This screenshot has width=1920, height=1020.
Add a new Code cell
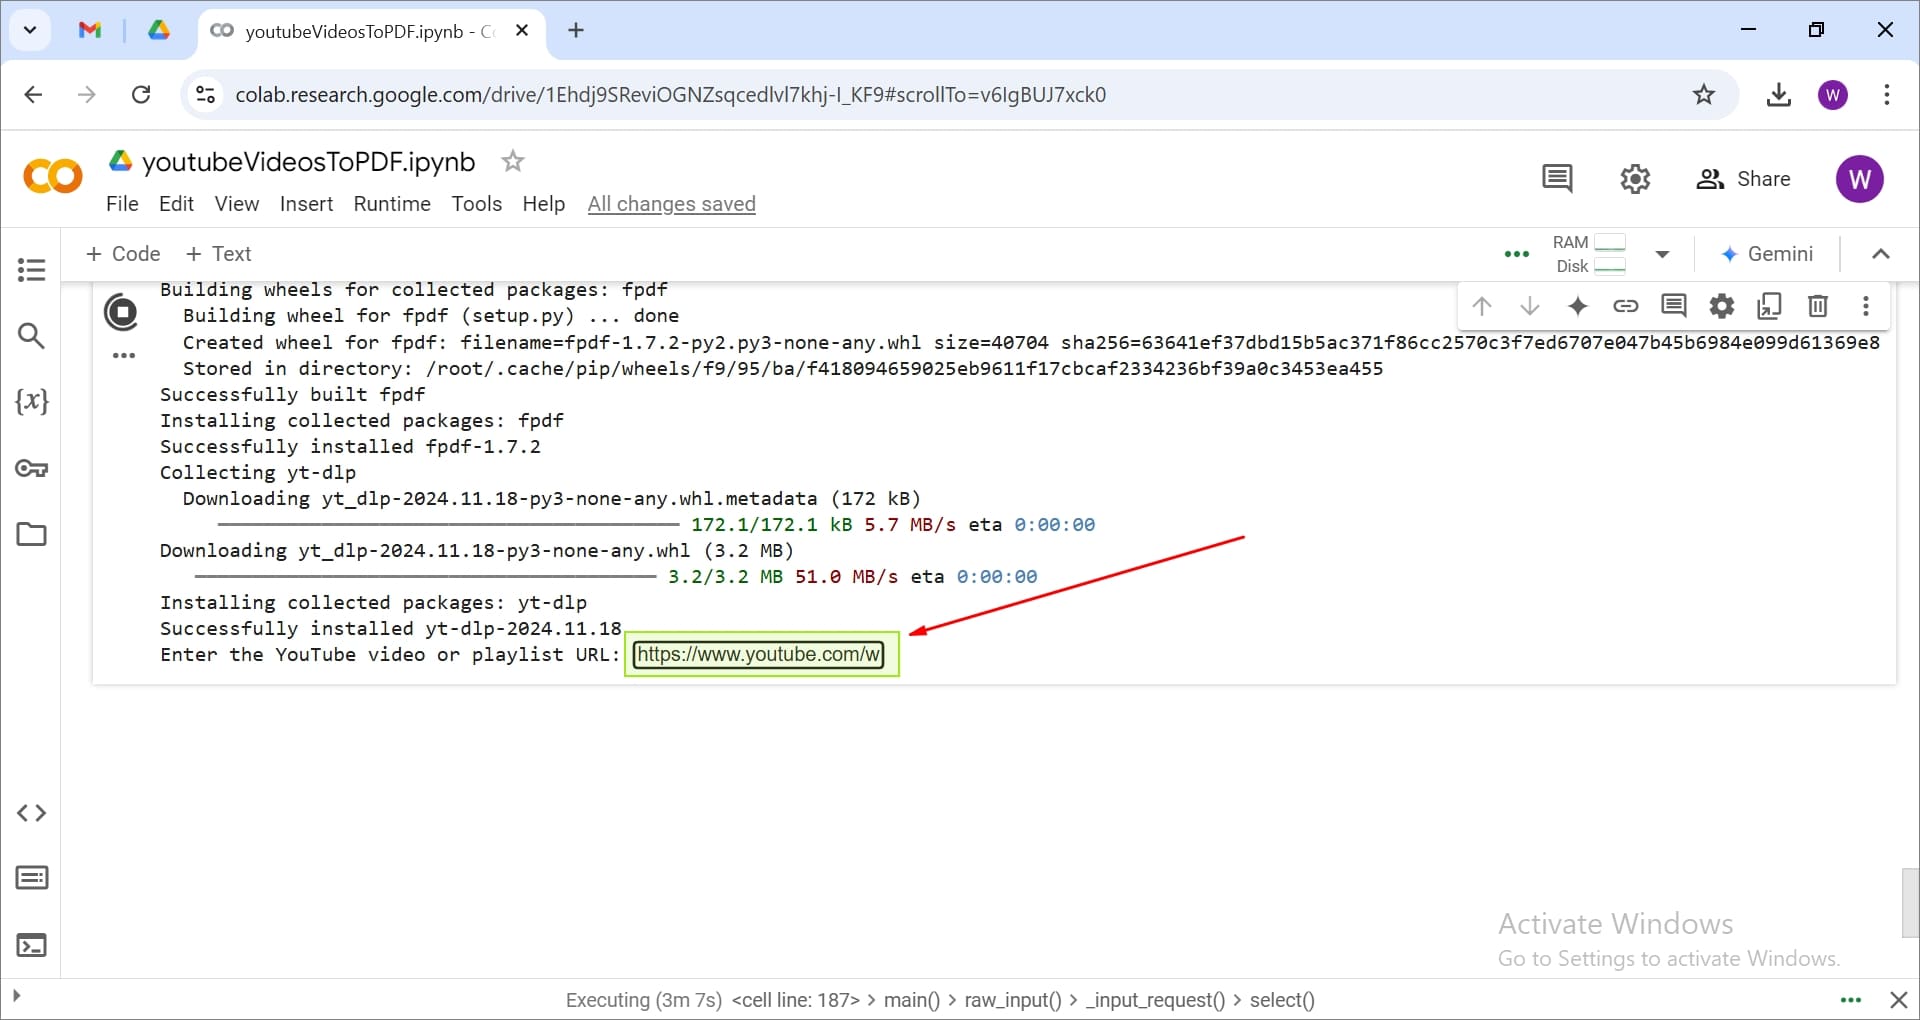[123, 254]
